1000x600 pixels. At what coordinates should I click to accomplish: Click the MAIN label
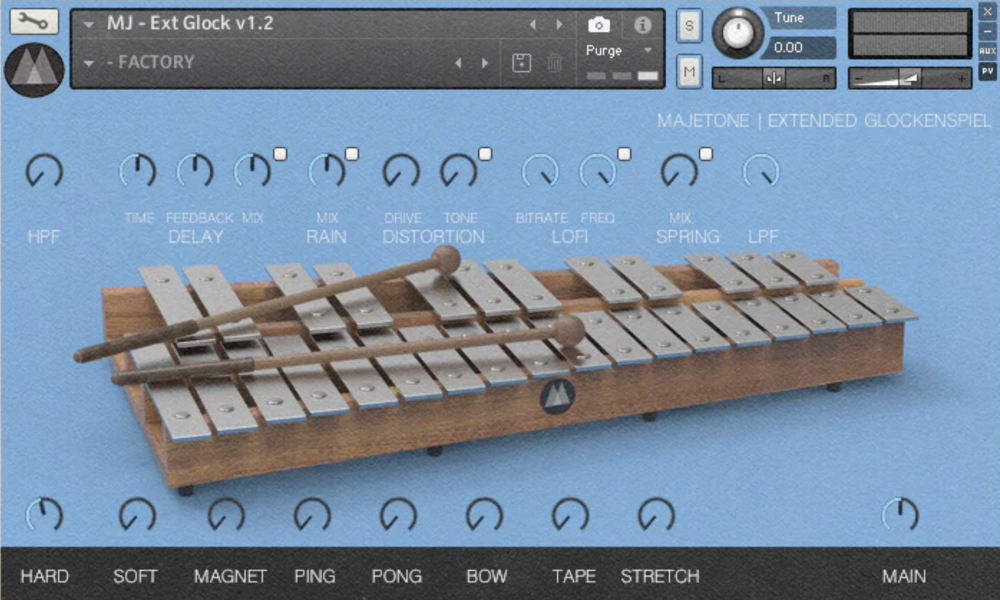point(904,576)
